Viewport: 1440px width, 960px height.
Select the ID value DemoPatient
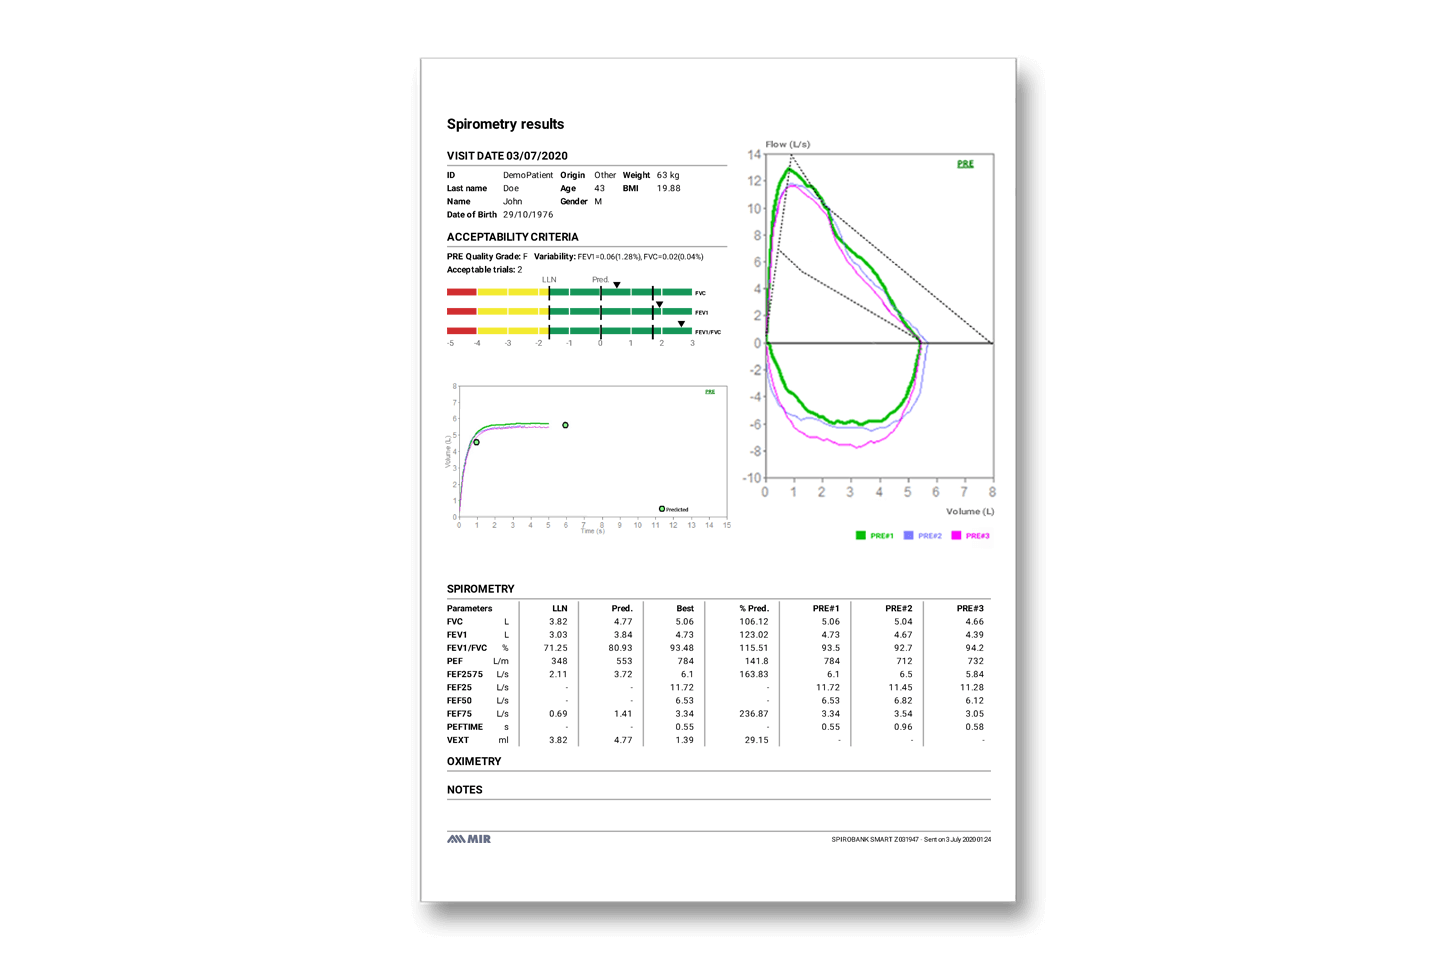click(528, 175)
